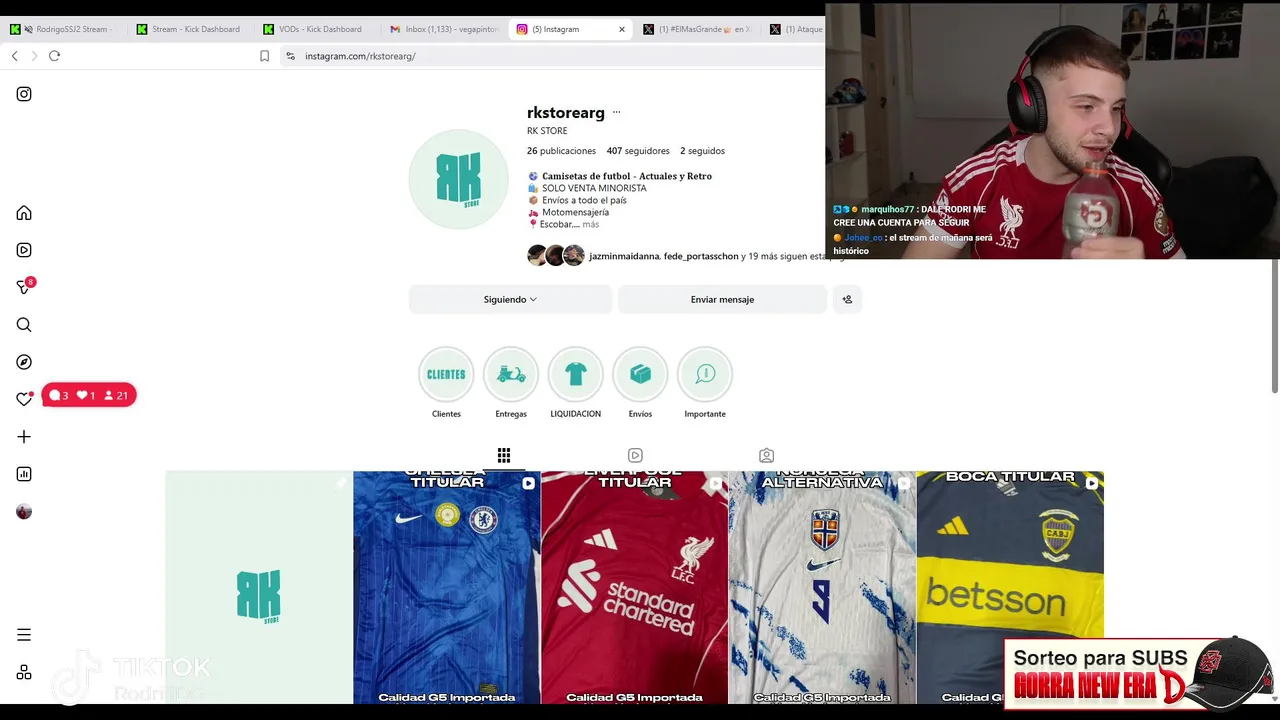Open RK Store logo post thumbnail
The image size is (1280, 720).
[259, 588]
